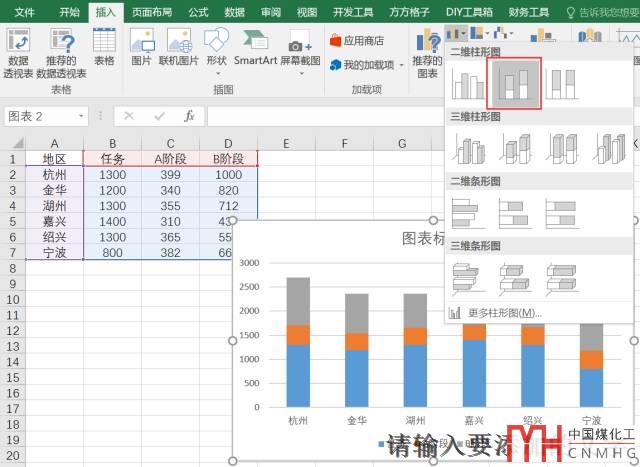Open 更多柱形图(M)... menu entry
640x467 pixels.
click(x=505, y=313)
